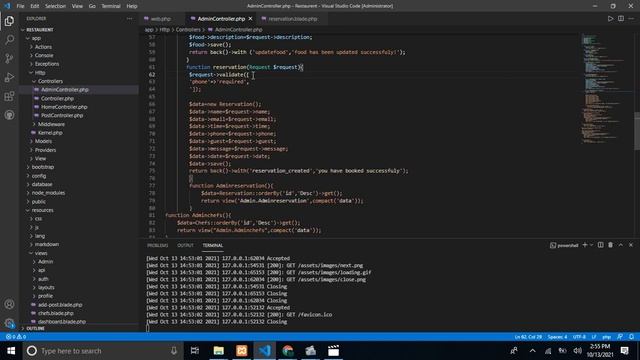Open the Selection menu
640x360 pixels.
[x=56, y=6]
